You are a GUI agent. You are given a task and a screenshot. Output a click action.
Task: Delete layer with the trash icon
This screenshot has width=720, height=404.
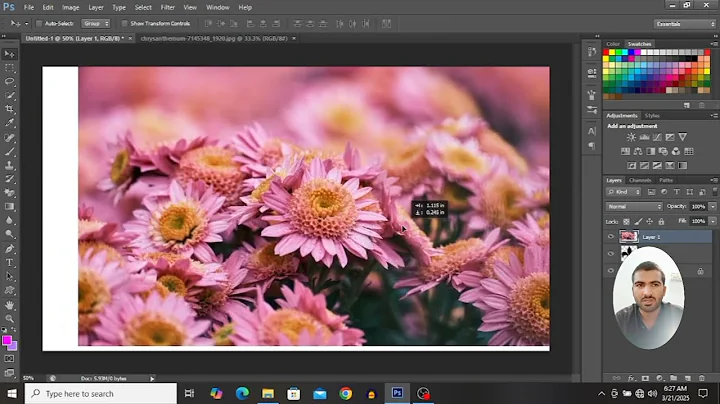pos(702,378)
